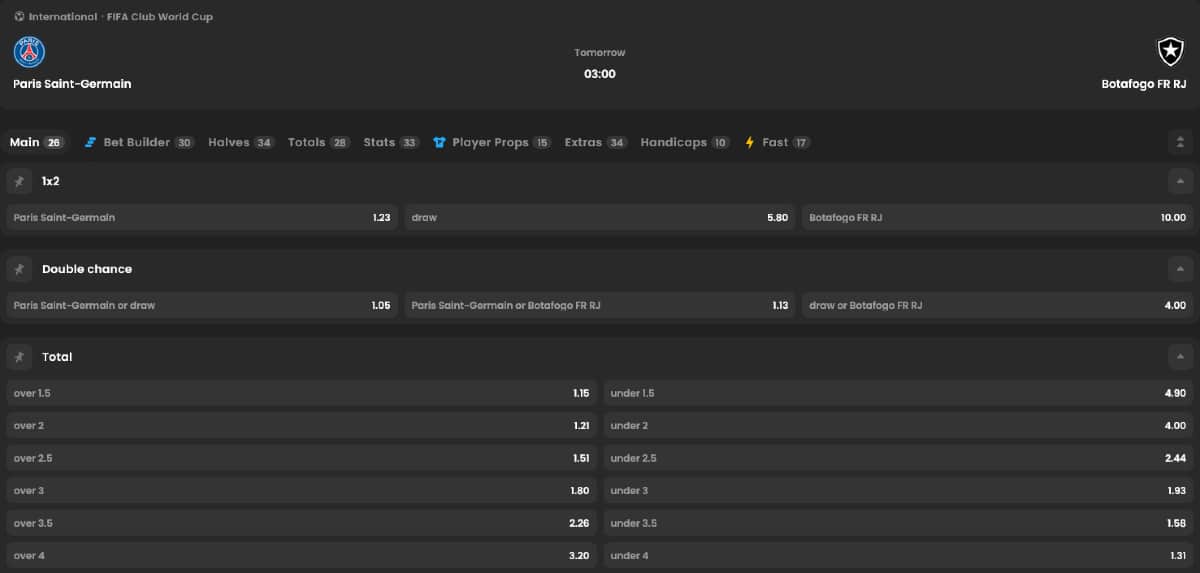Screen dimensions: 1200x573
Task: Select under 3.5 goals at 1.58
Action: click(x=898, y=522)
